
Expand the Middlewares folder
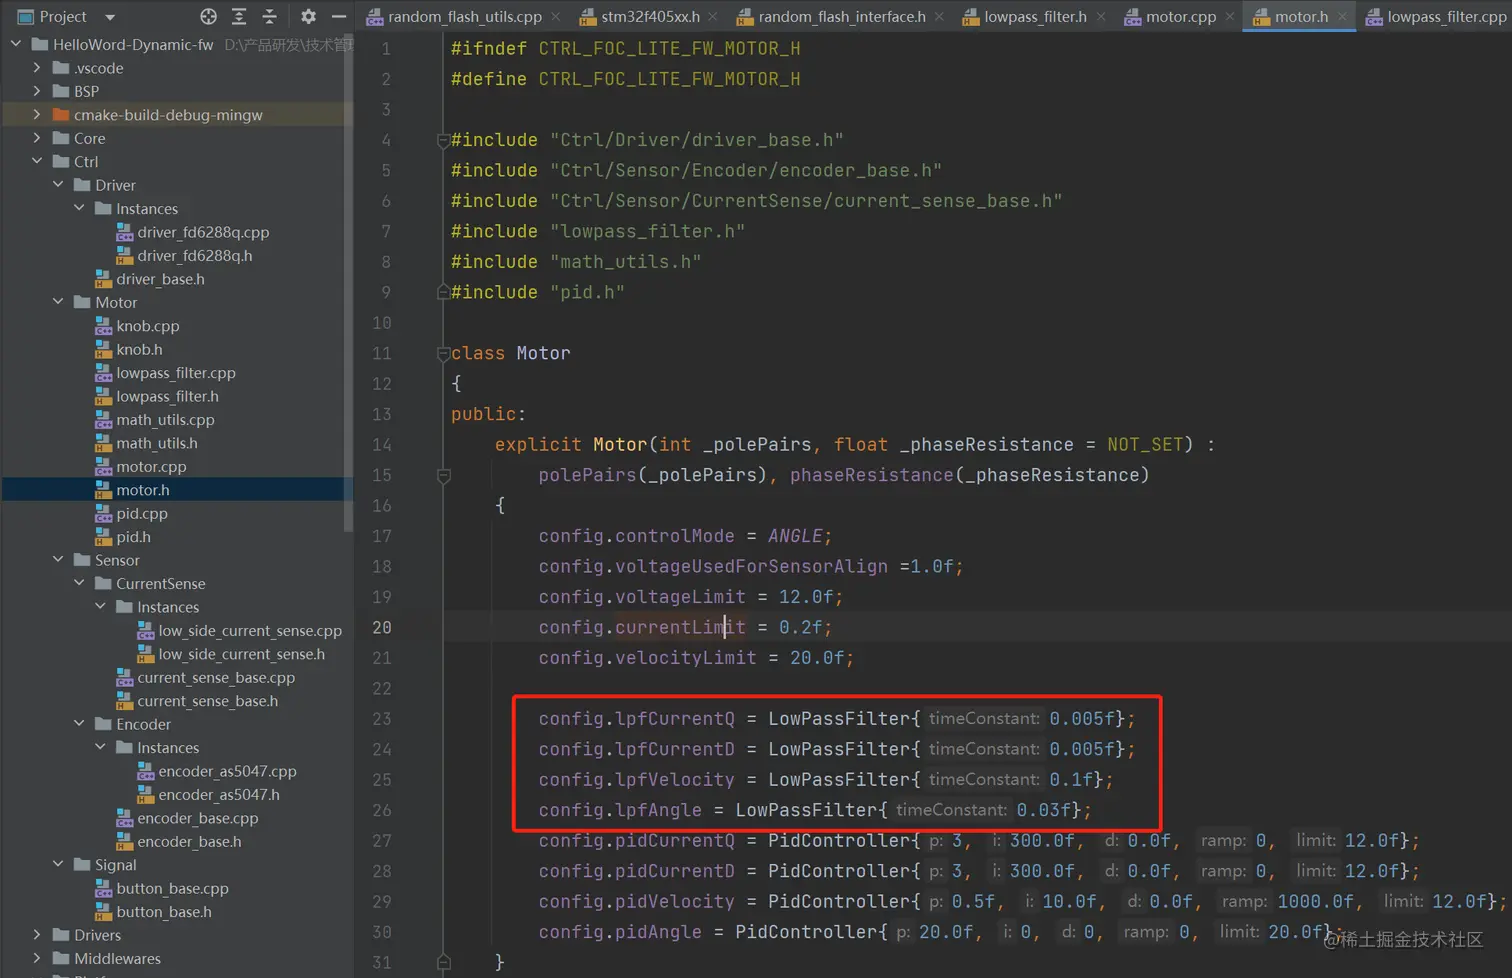click(x=37, y=958)
